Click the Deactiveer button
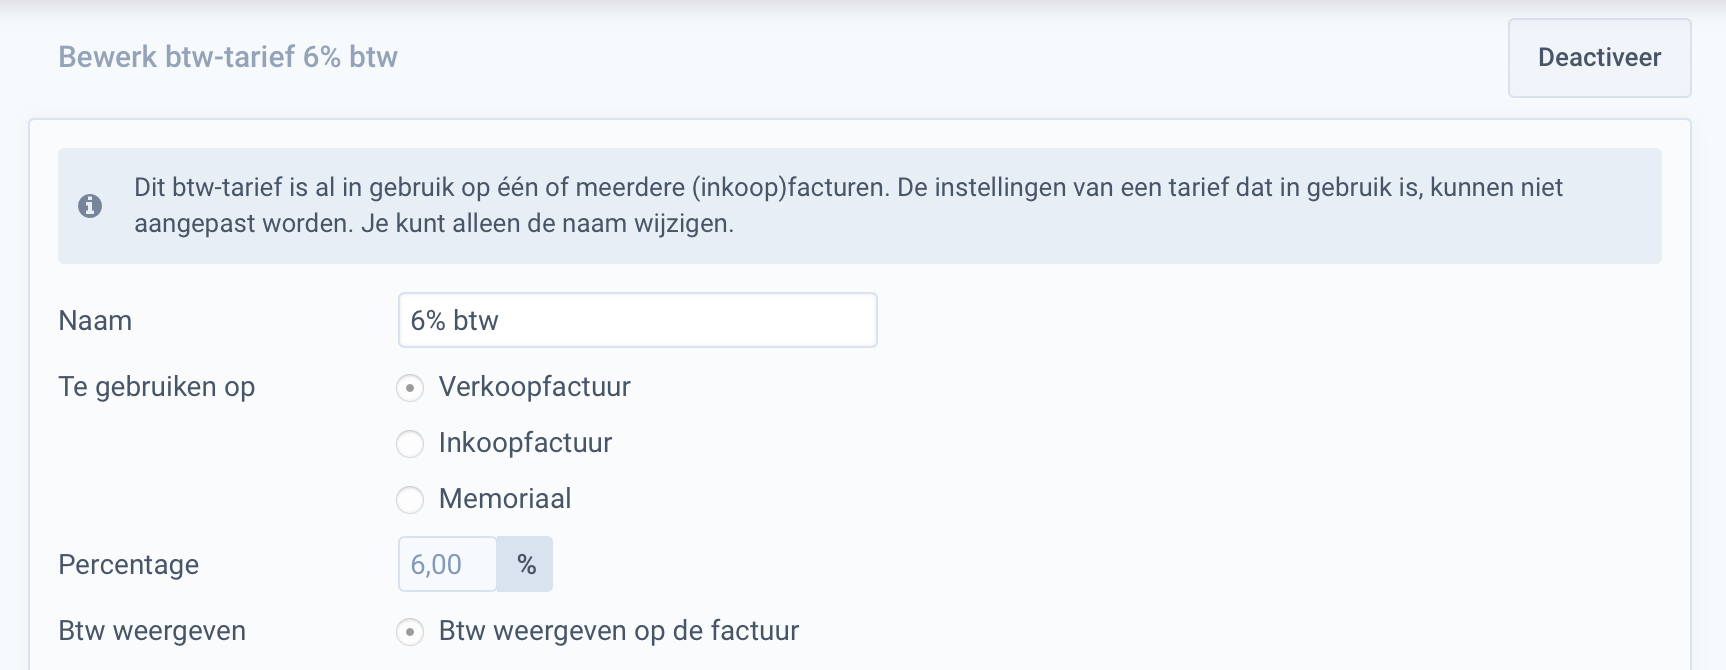Viewport: 1726px width, 670px height. [x=1598, y=57]
